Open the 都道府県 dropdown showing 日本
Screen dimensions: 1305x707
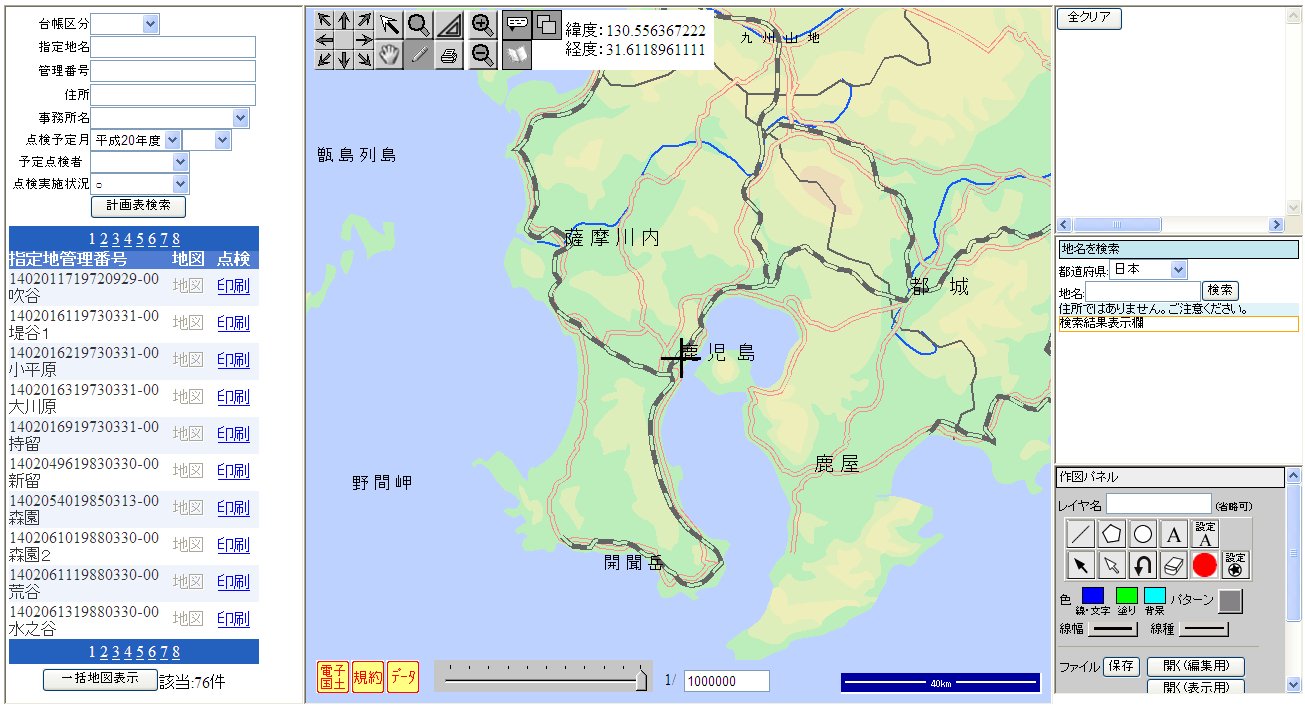click(x=1177, y=270)
